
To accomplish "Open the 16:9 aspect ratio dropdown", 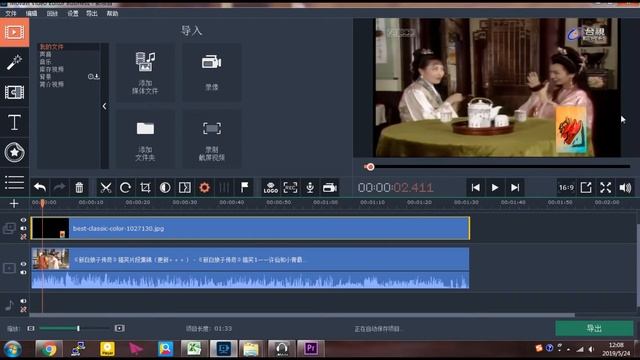I will tap(566, 187).
